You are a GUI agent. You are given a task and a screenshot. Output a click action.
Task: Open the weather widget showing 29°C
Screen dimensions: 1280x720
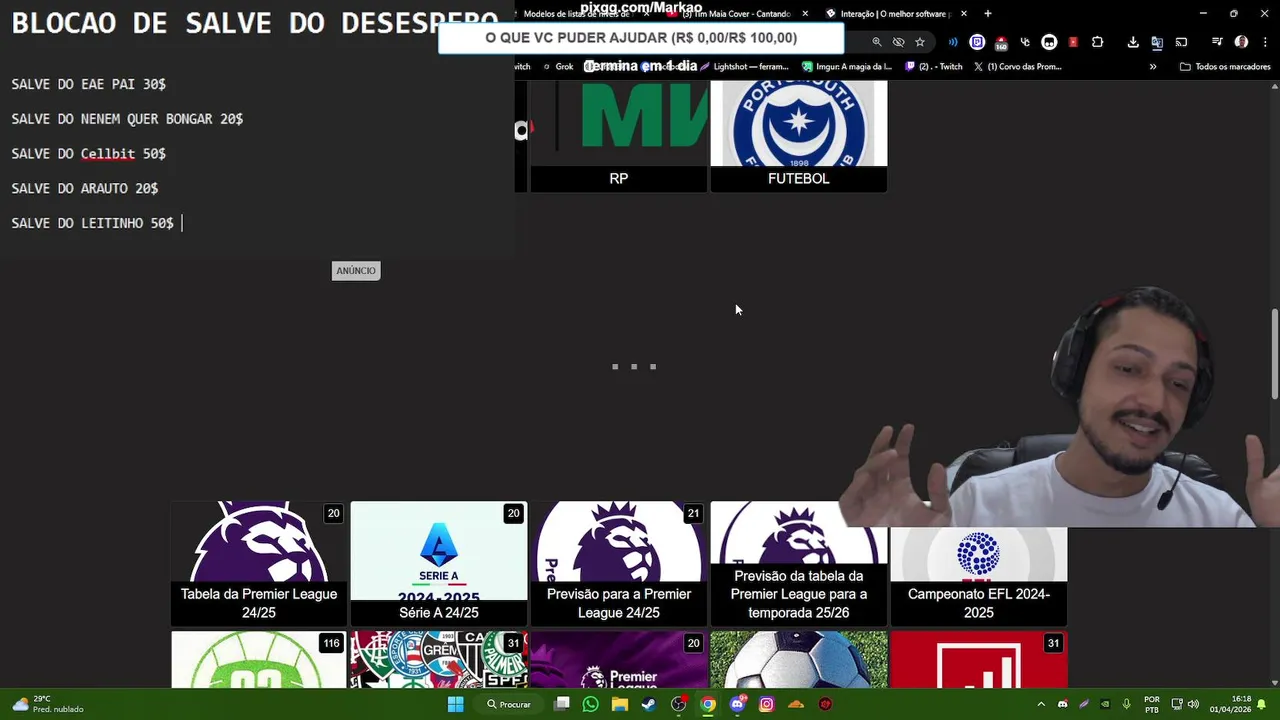point(48,704)
